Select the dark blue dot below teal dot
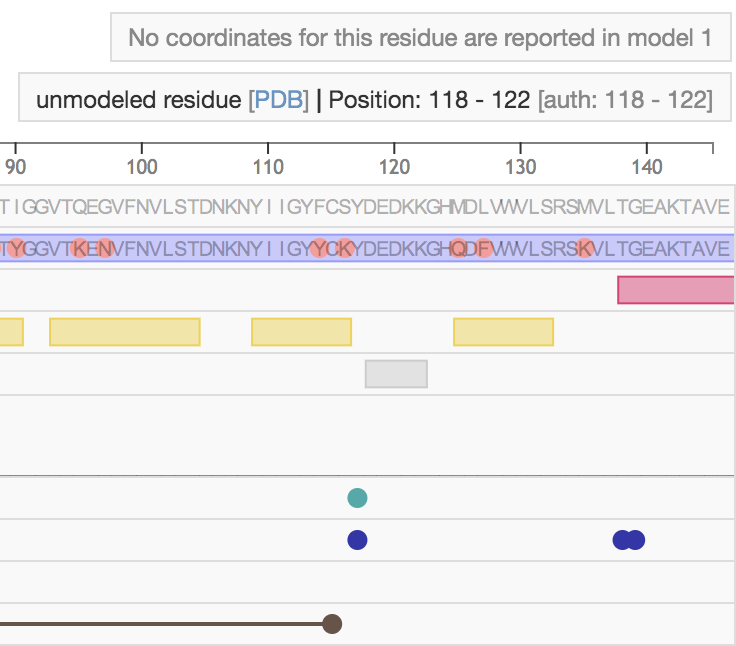The height and width of the screenshot is (646, 736). 357,540
